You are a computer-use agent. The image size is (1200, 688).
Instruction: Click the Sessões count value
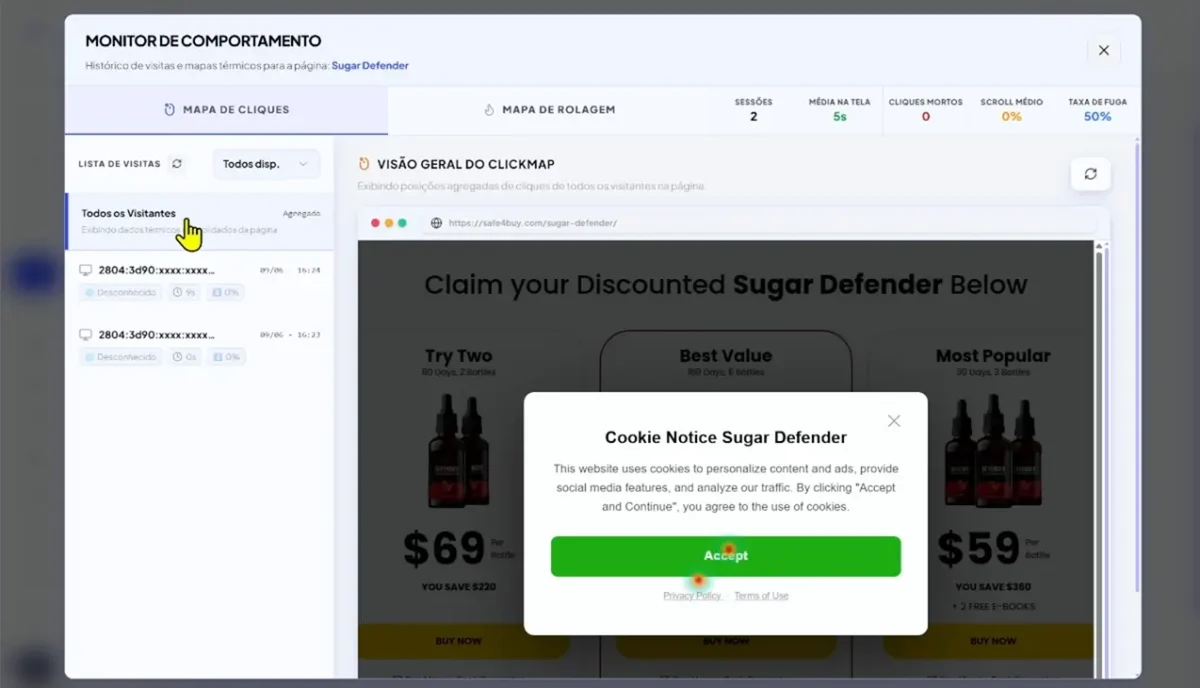[753, 117]
